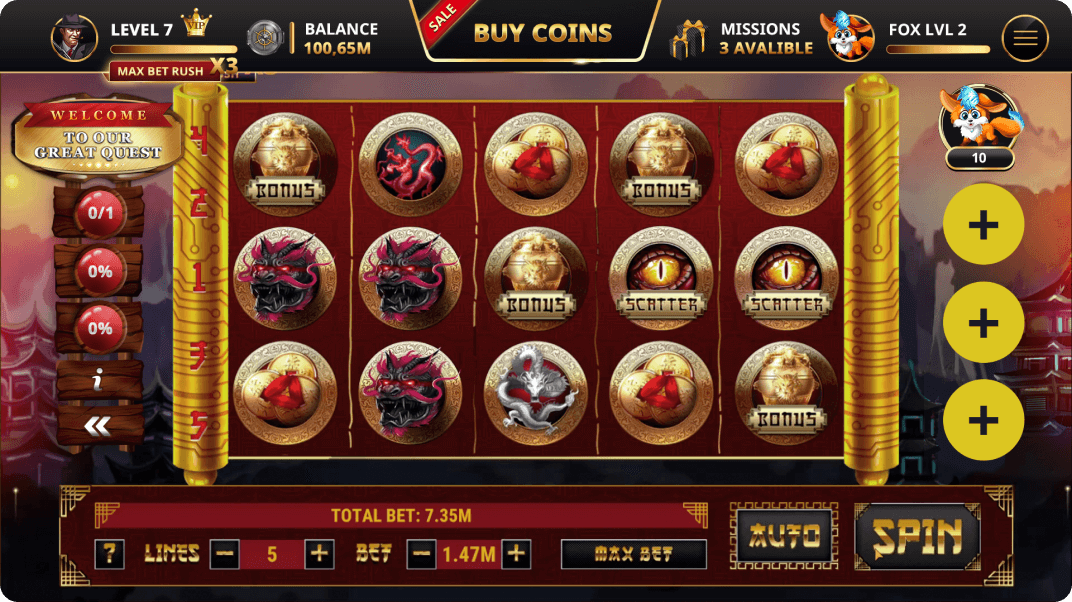Click the MAX BET button
1072x602 pixels.
click(633, 553)
